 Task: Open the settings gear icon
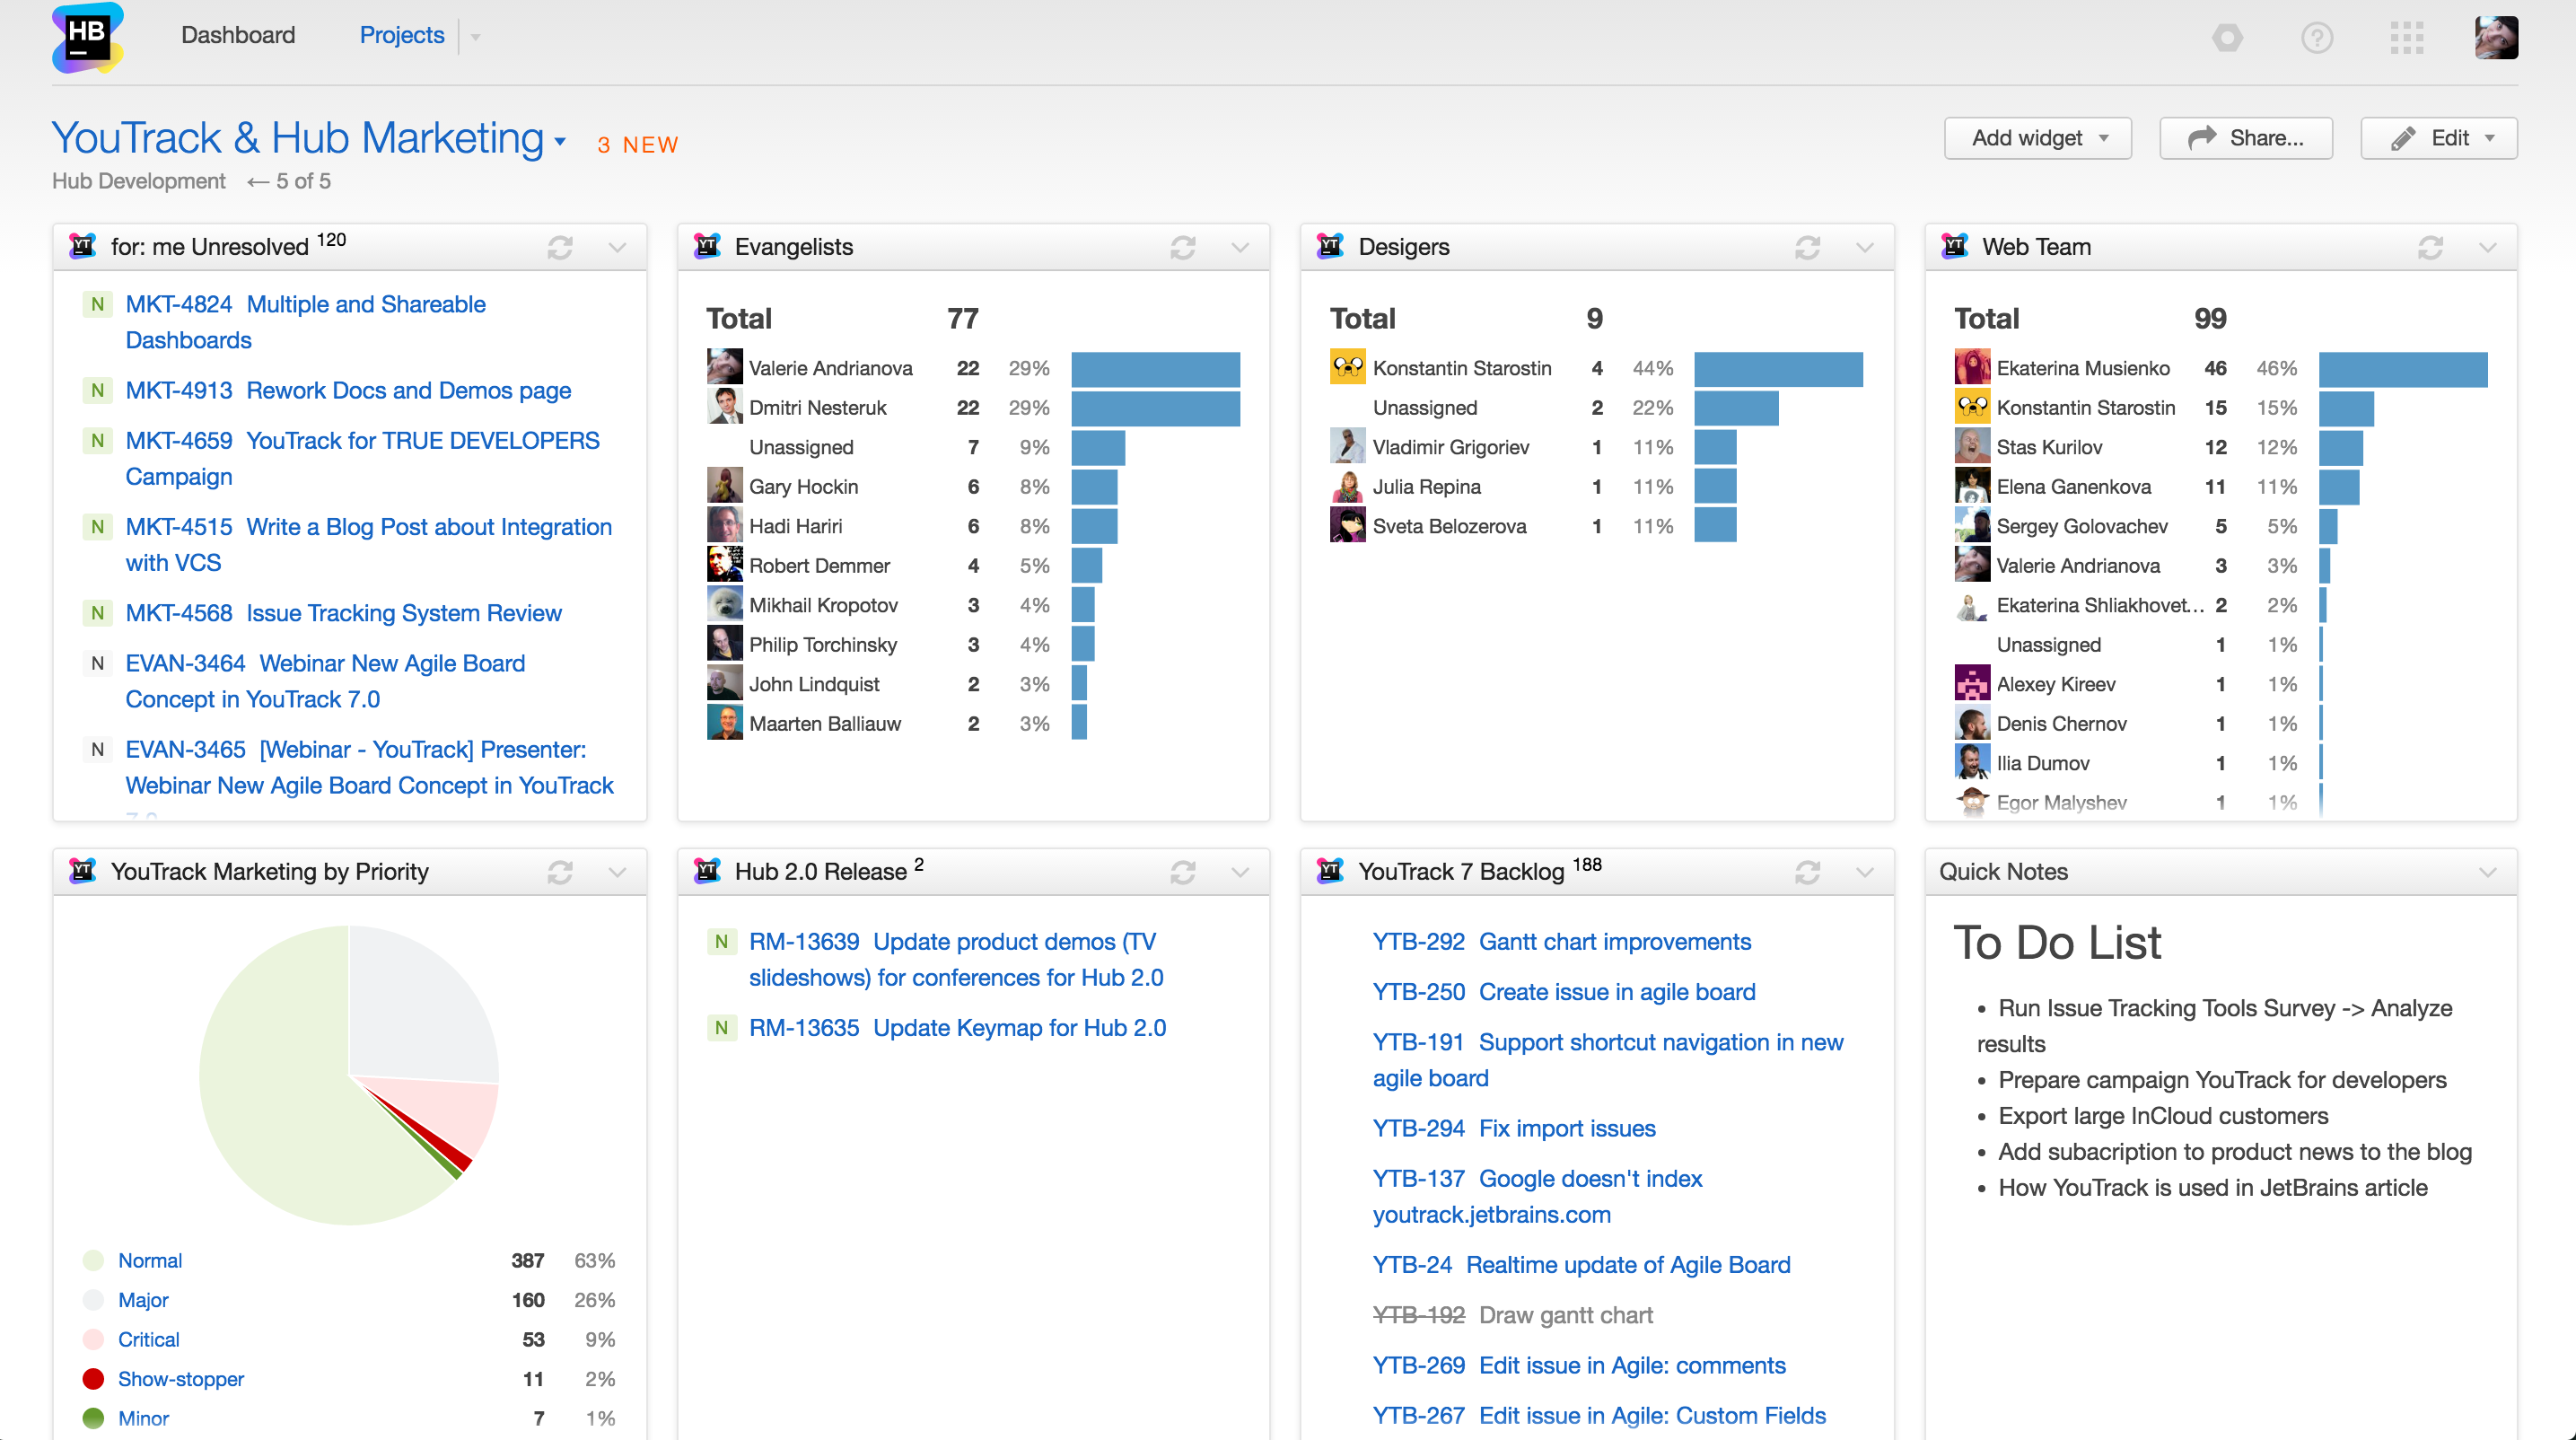coord(2227,38)
